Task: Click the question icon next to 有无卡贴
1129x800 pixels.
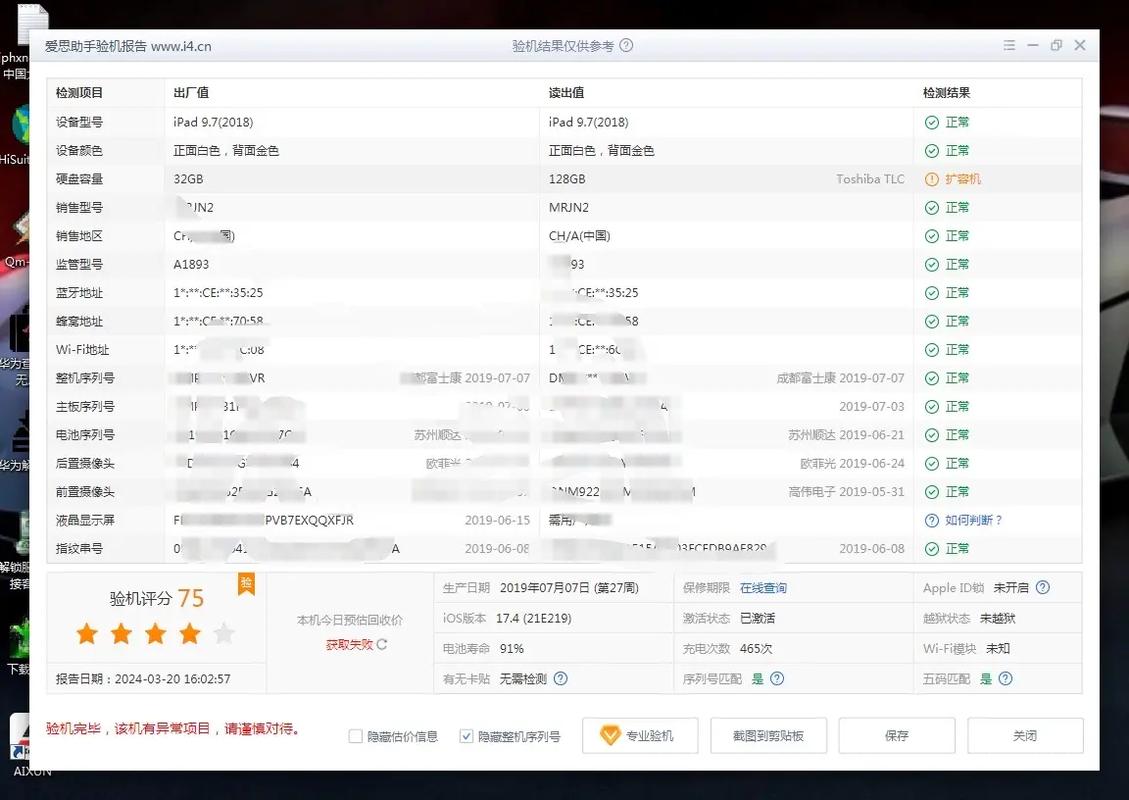Action: click(560, 678)
